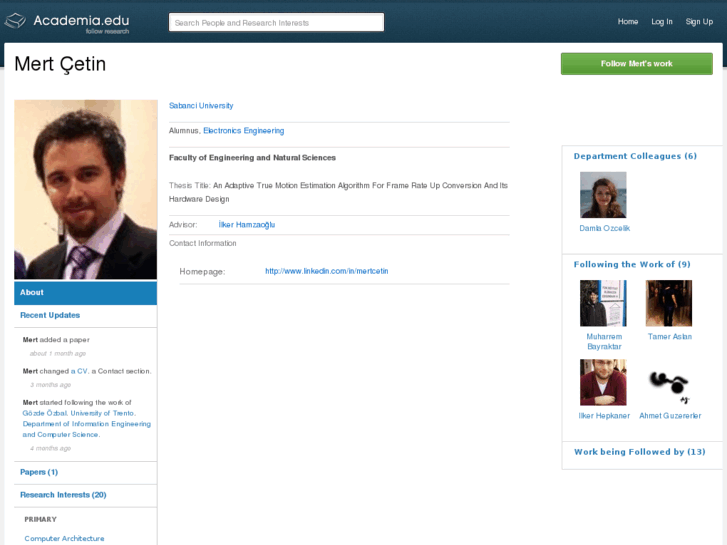
Task: Open the Tamer Aslan name link
Action: 670,337
